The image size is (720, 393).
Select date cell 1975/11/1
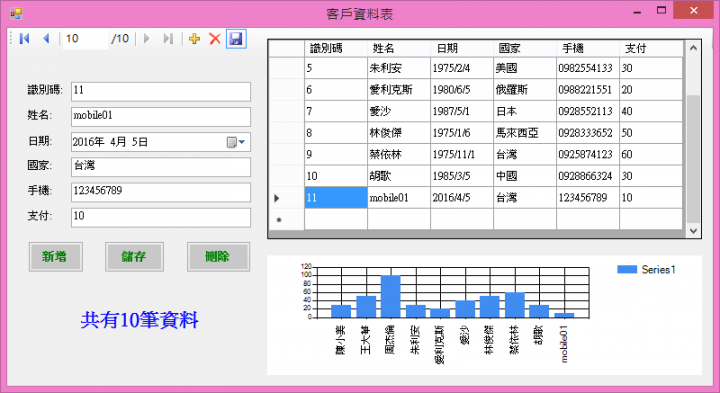(x=461, y=154)
